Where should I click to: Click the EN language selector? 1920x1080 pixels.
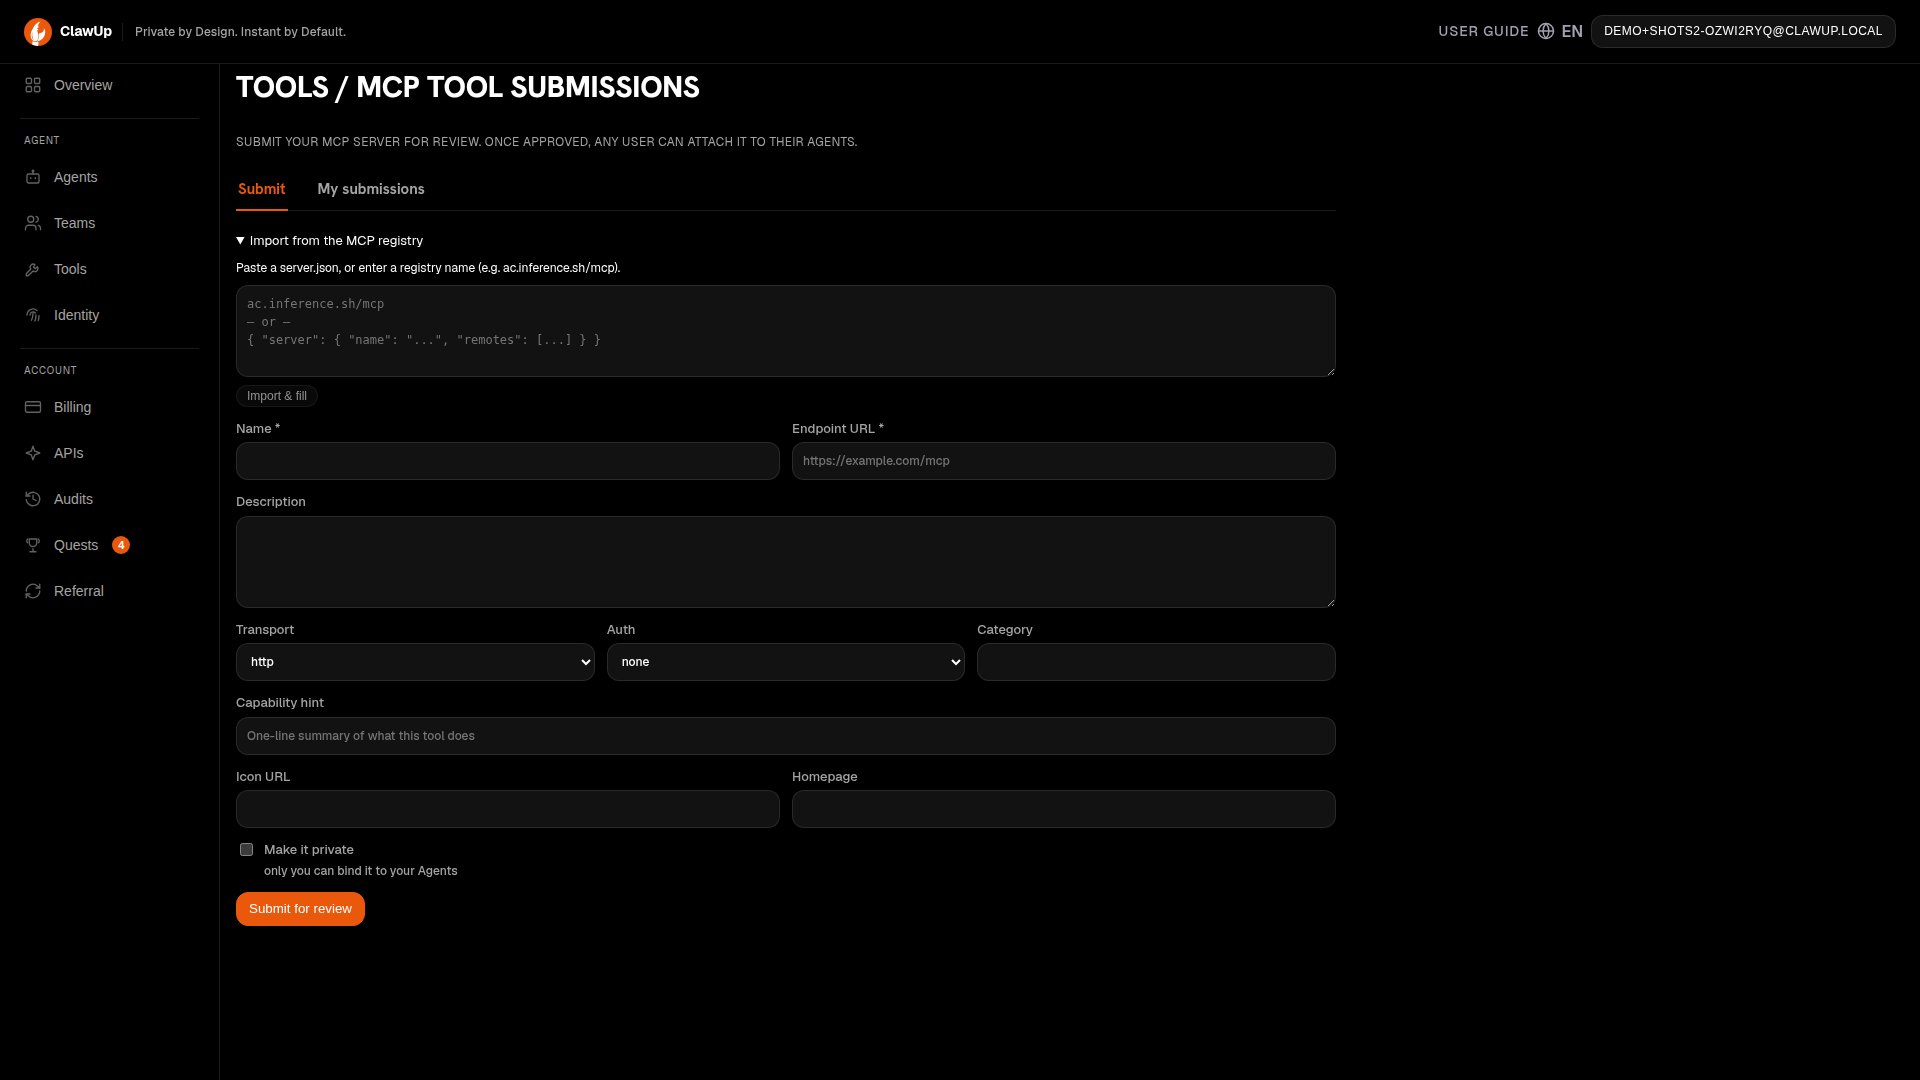(x=1572, y=31)
